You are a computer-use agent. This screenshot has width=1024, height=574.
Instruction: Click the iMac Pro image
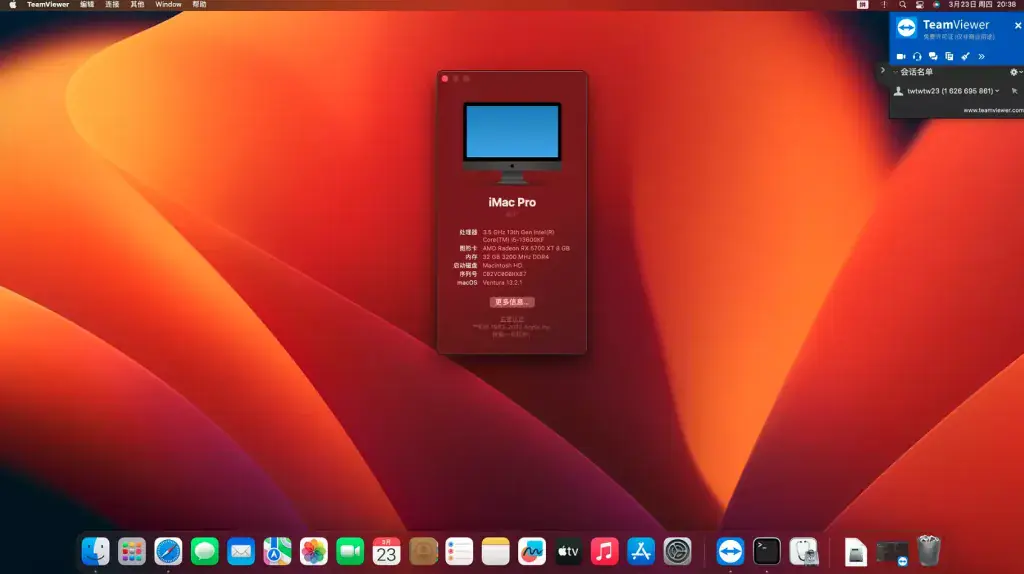click(x=512, y=142)
